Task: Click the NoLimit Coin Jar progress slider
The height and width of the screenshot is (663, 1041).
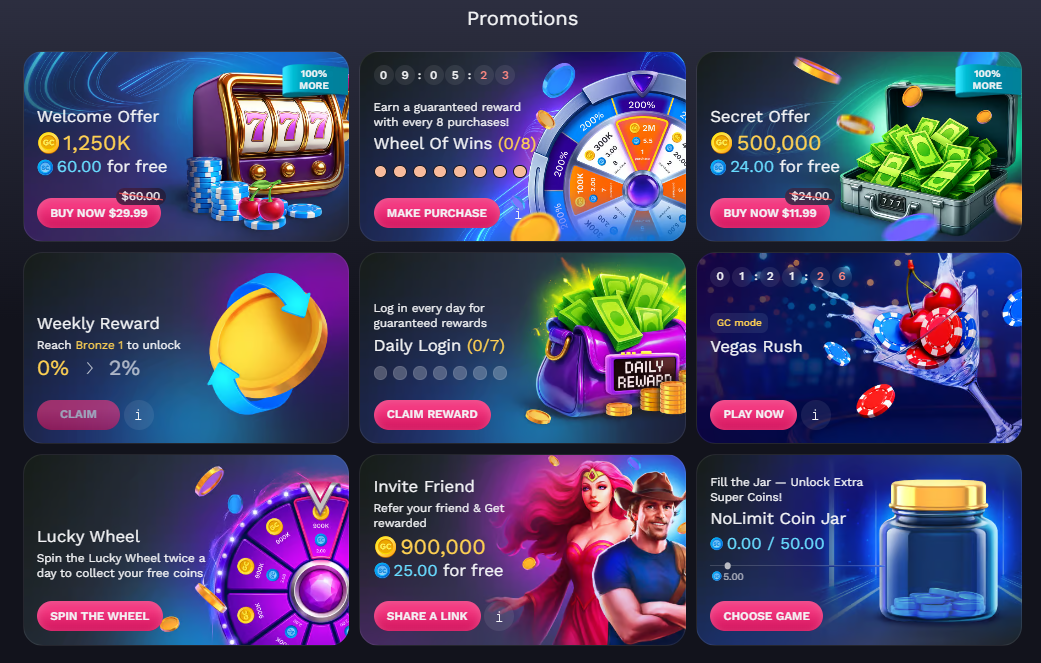Action: coord(797,566)
